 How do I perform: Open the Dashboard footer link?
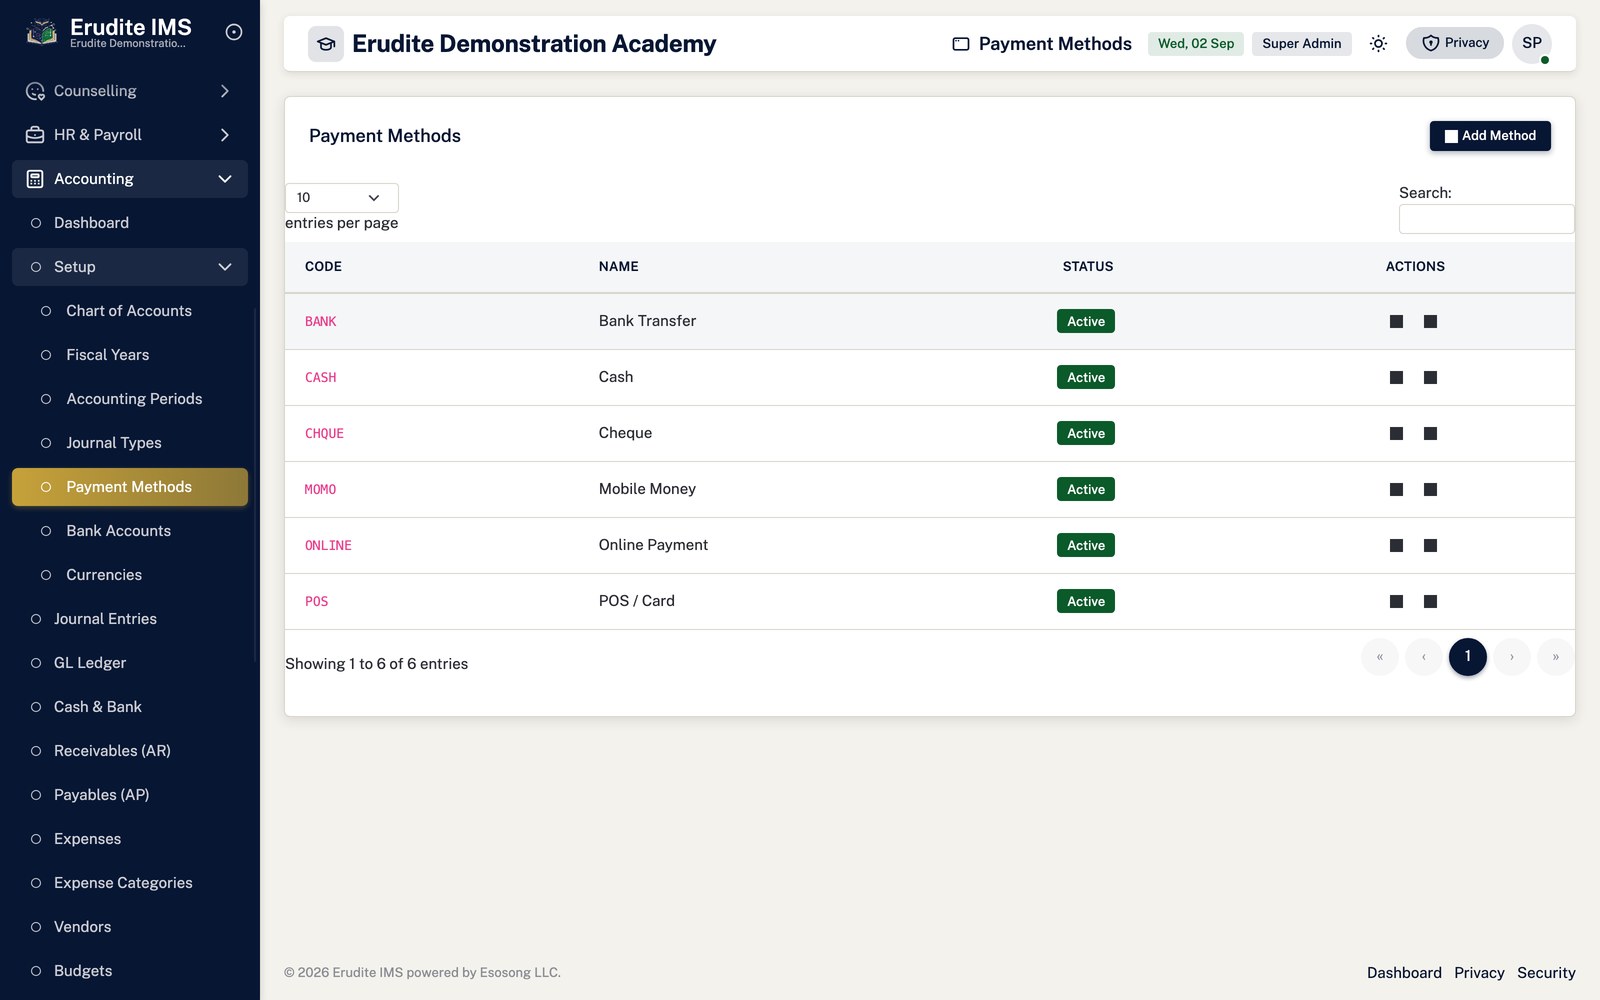coord(1404,973)
